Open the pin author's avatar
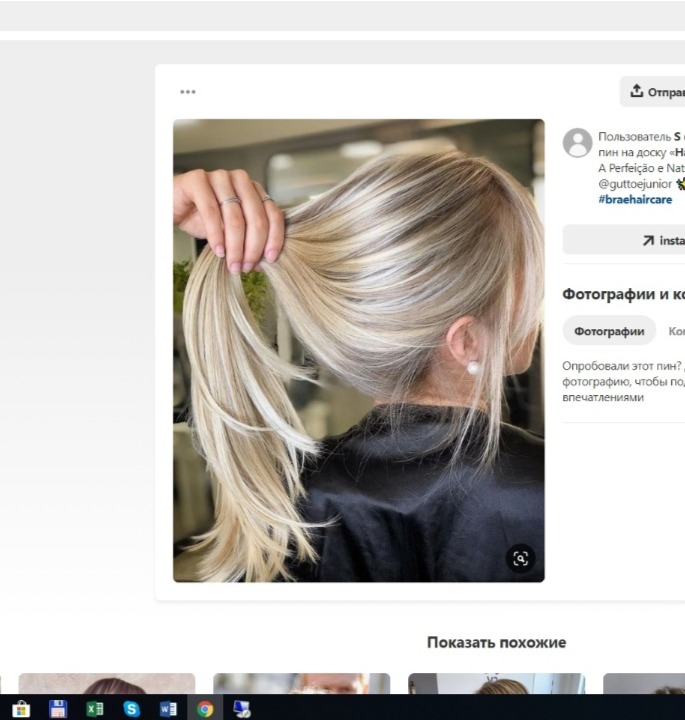Viewport: 685px width, 720px height. [577, 143]
